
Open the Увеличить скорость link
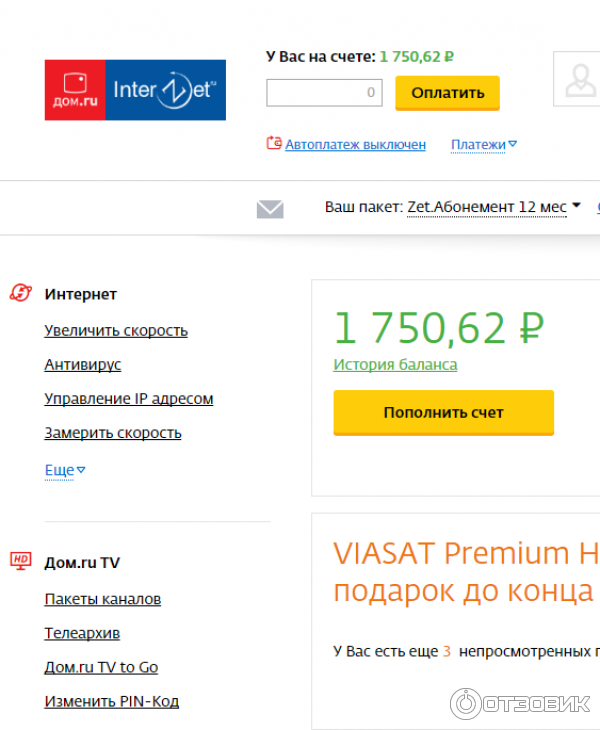click(116, 331)
